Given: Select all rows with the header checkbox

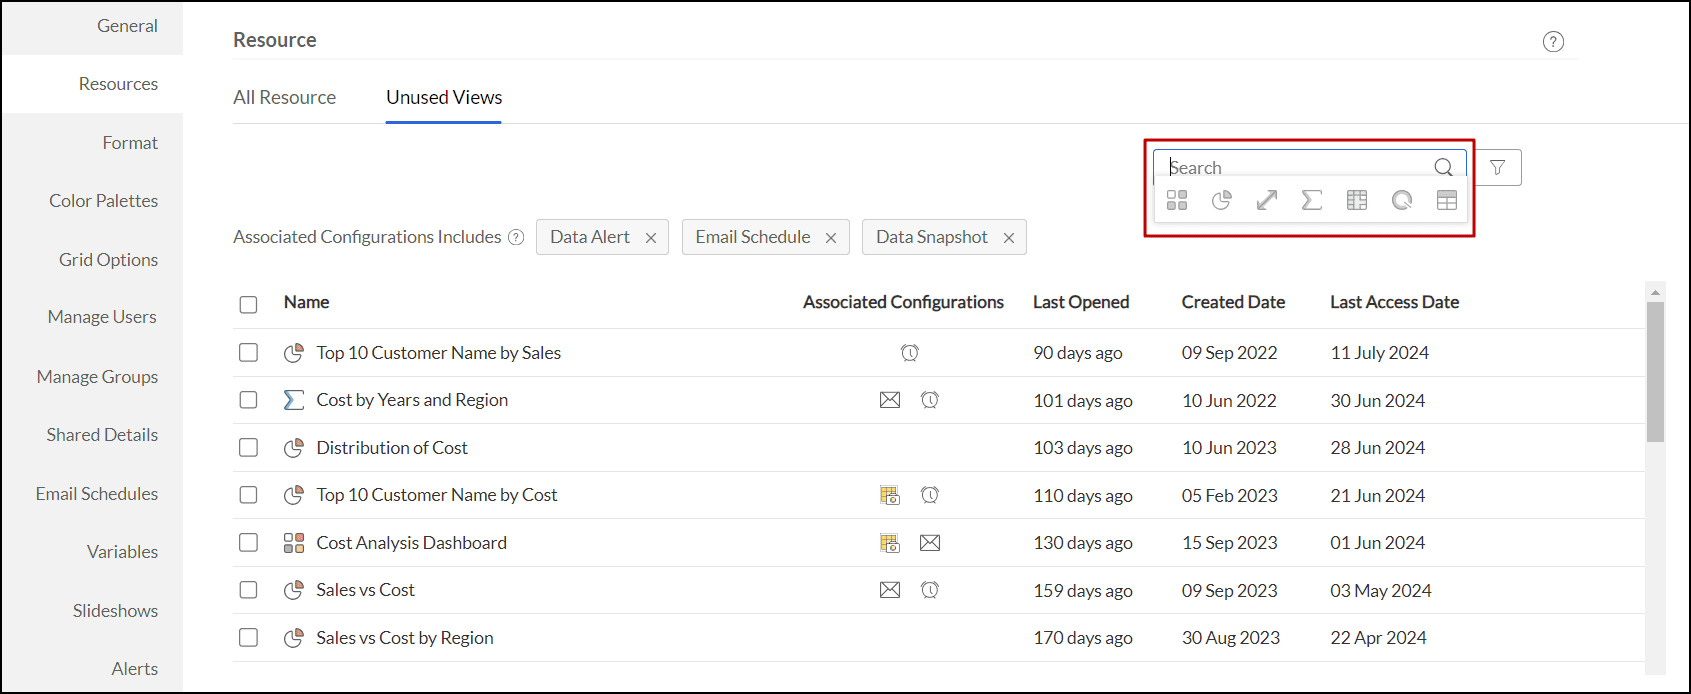Looking at the screenshot, I should 249,304.
